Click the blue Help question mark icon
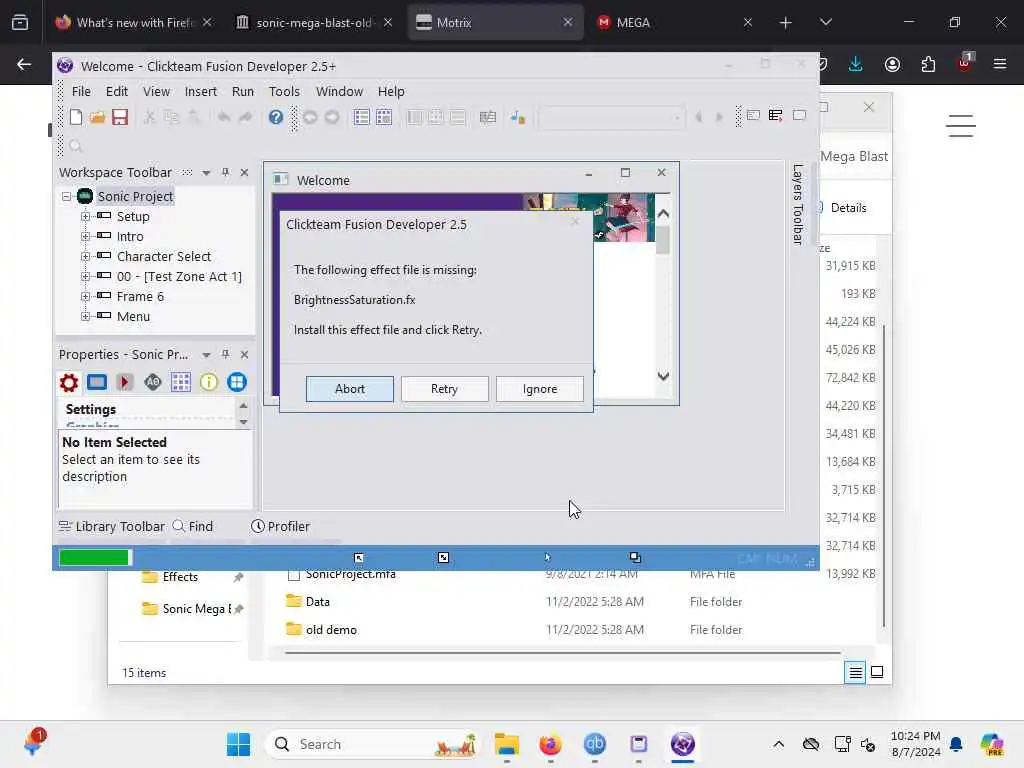The width and height of the screenshot is (1024, 768). pyautogui.click(x=276, y=117)
